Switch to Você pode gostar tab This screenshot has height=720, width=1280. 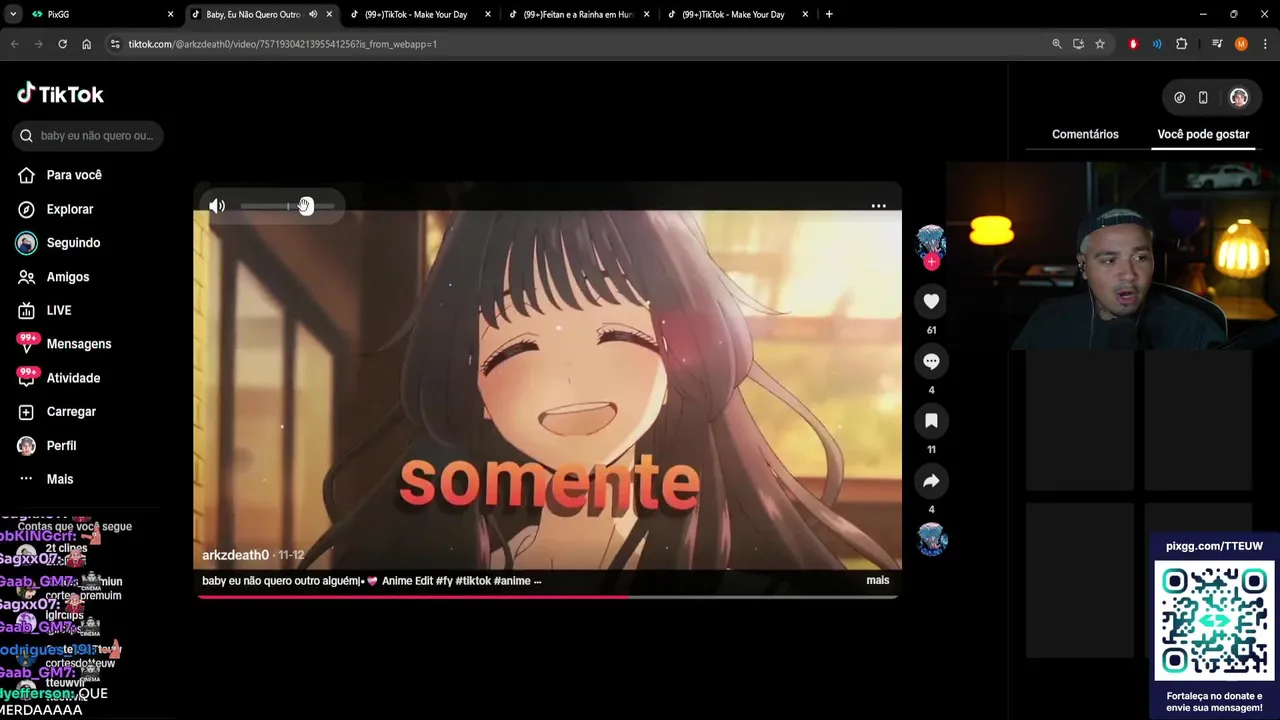1203,134
